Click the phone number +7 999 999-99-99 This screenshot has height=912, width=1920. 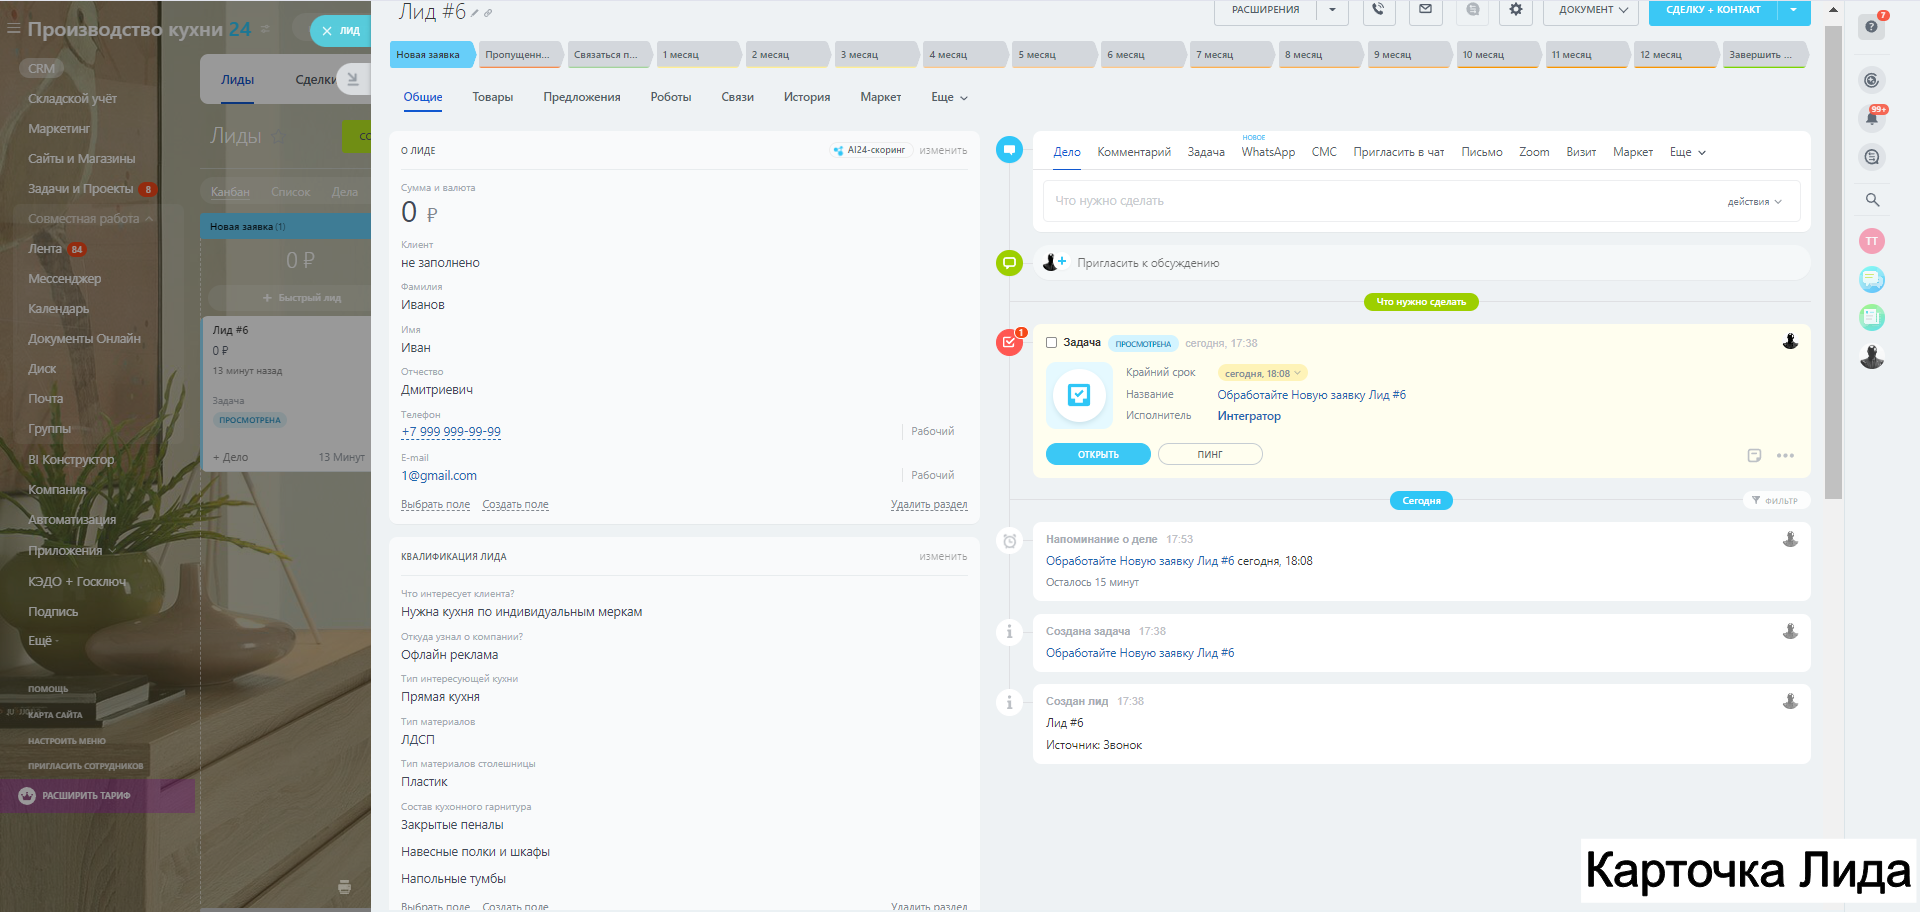click(451, 432)
